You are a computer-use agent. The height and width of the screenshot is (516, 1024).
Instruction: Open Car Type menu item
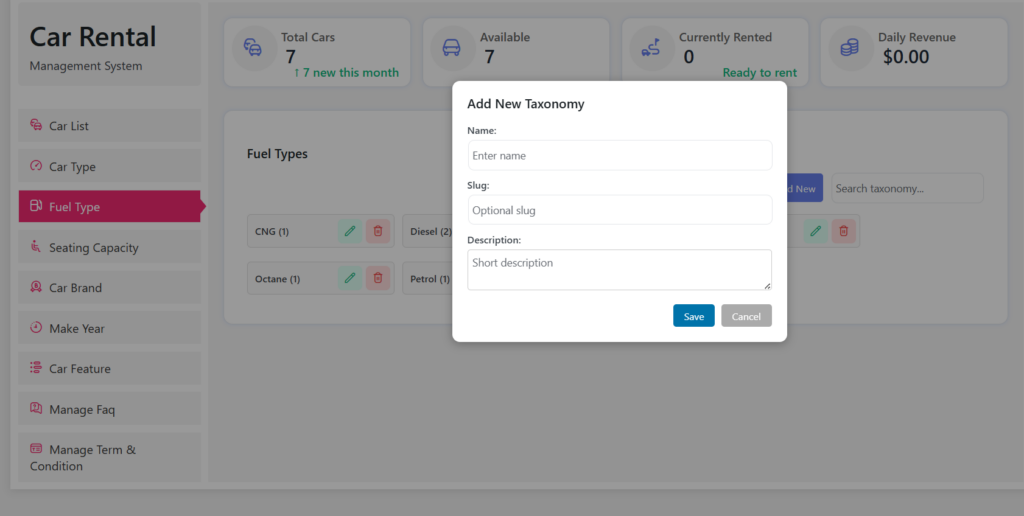110,166
